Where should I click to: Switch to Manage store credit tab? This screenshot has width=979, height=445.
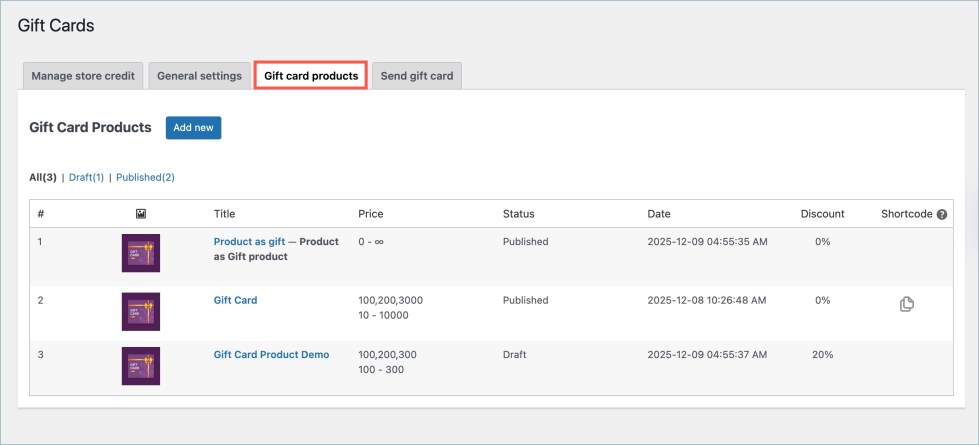[x=83, y=76]
